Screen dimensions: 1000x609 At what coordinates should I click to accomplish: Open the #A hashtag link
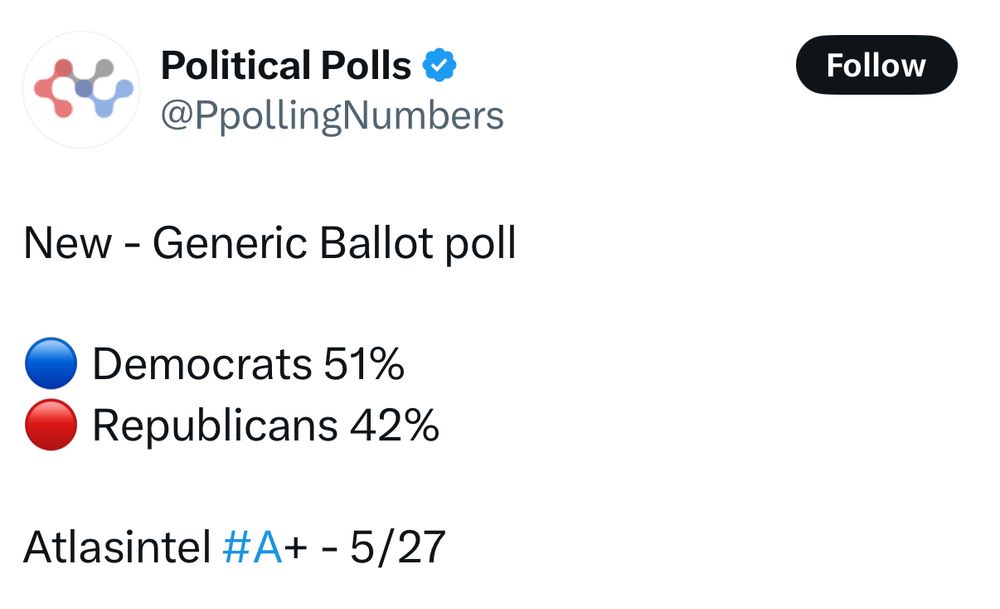[x=253, y=548]
